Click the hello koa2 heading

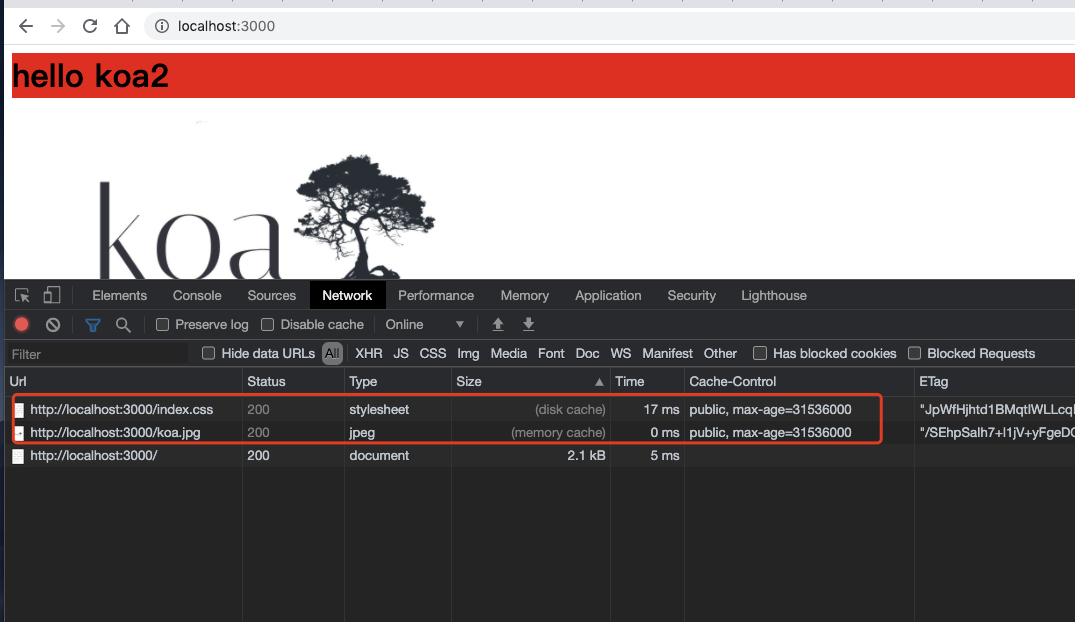point(90,75)
